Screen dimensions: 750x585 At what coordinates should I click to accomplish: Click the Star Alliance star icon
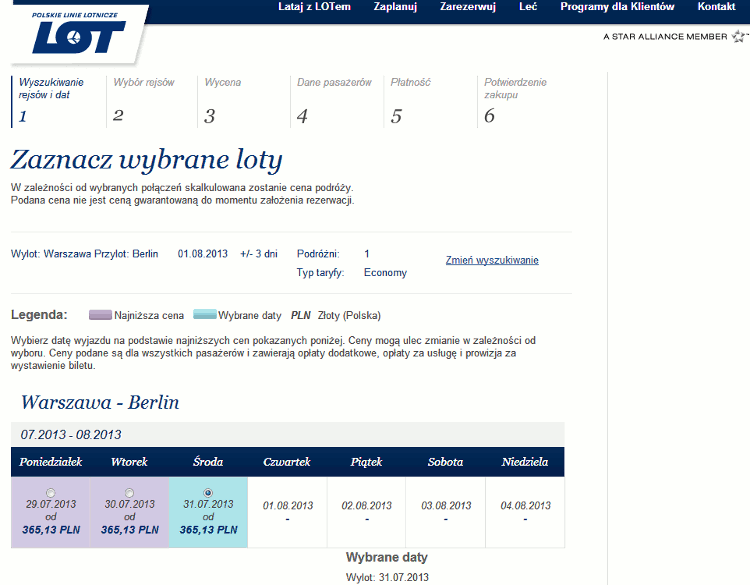pos(739,36)
